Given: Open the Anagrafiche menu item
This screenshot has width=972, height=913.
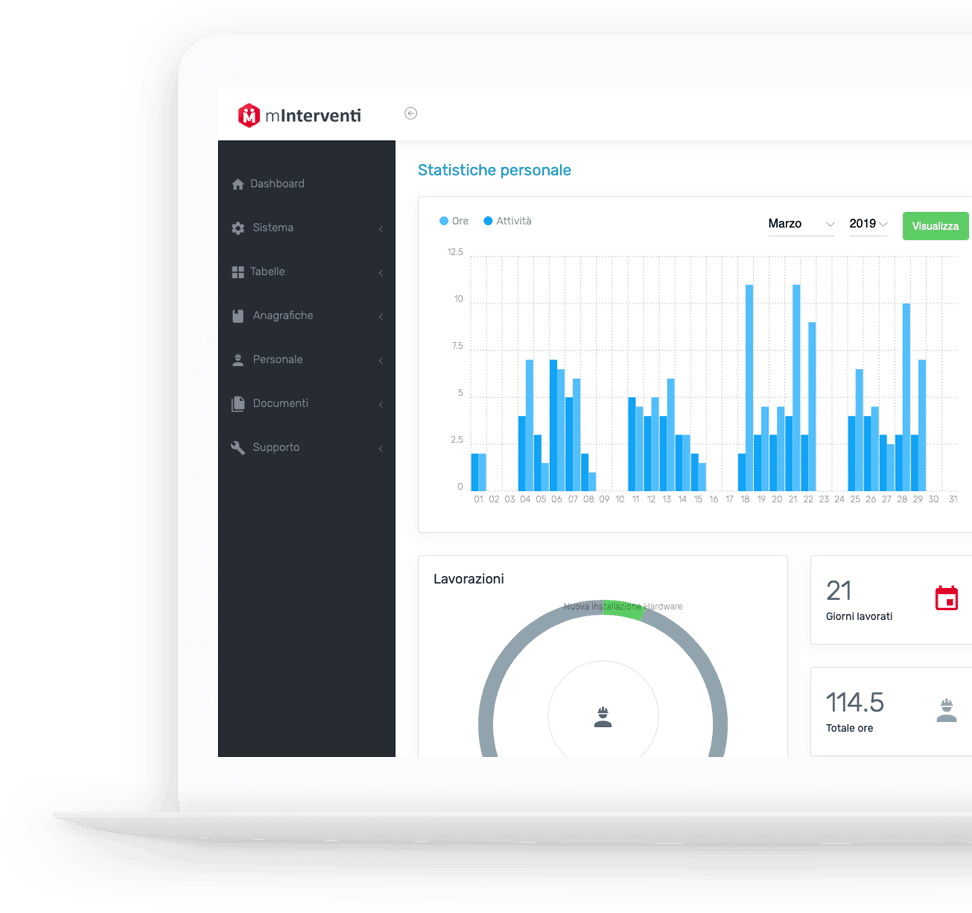Looking at the screenshot, I should pyautogui.click(x=306, y=316).
